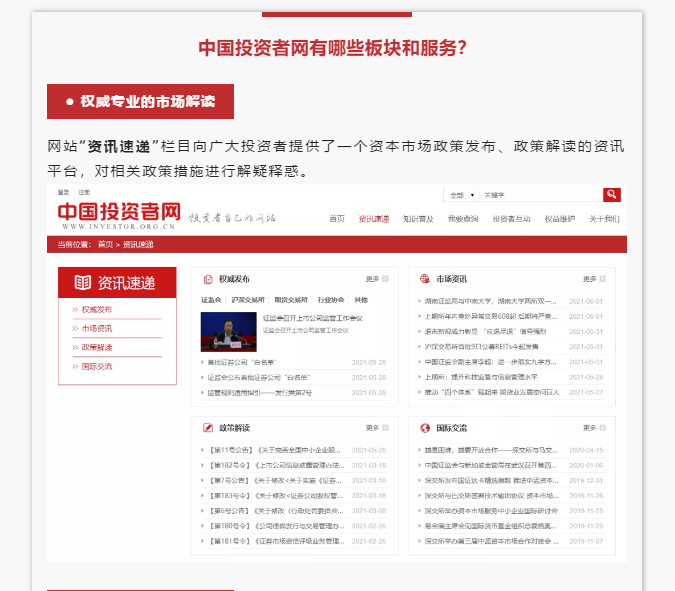
Task: Switch to the 沪深交易所 tab
Action: coord(248,300)
